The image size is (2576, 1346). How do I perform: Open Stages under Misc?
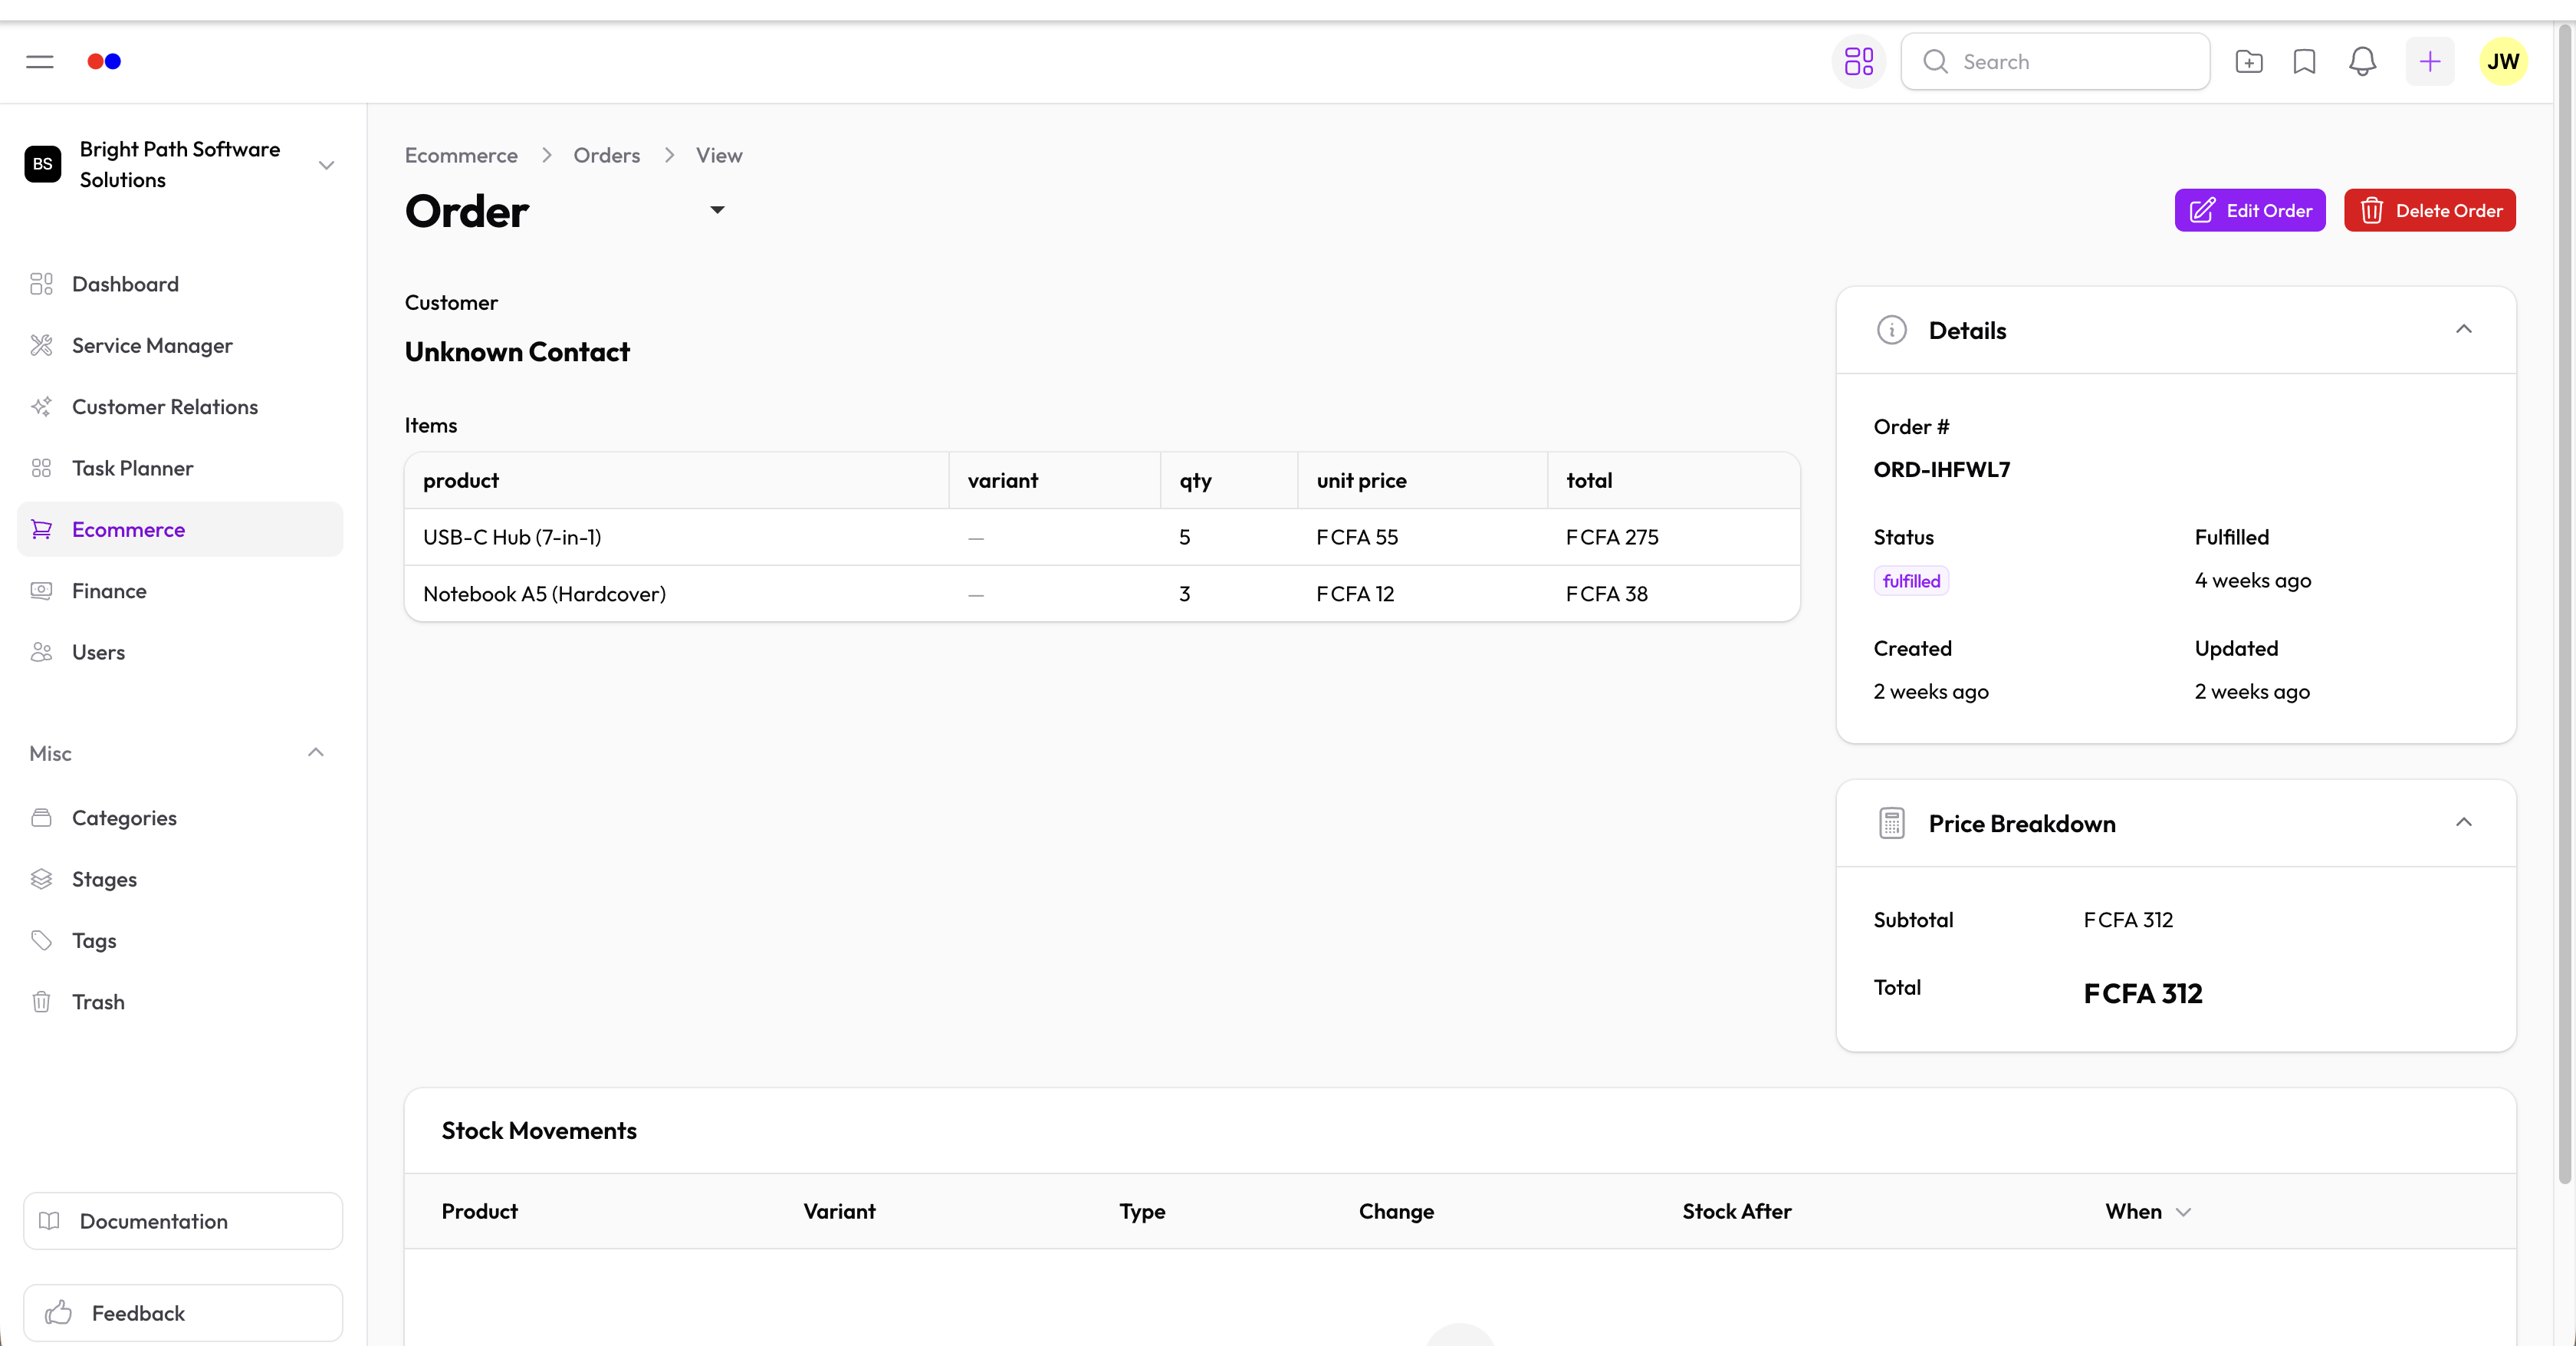tap(180, 879)
